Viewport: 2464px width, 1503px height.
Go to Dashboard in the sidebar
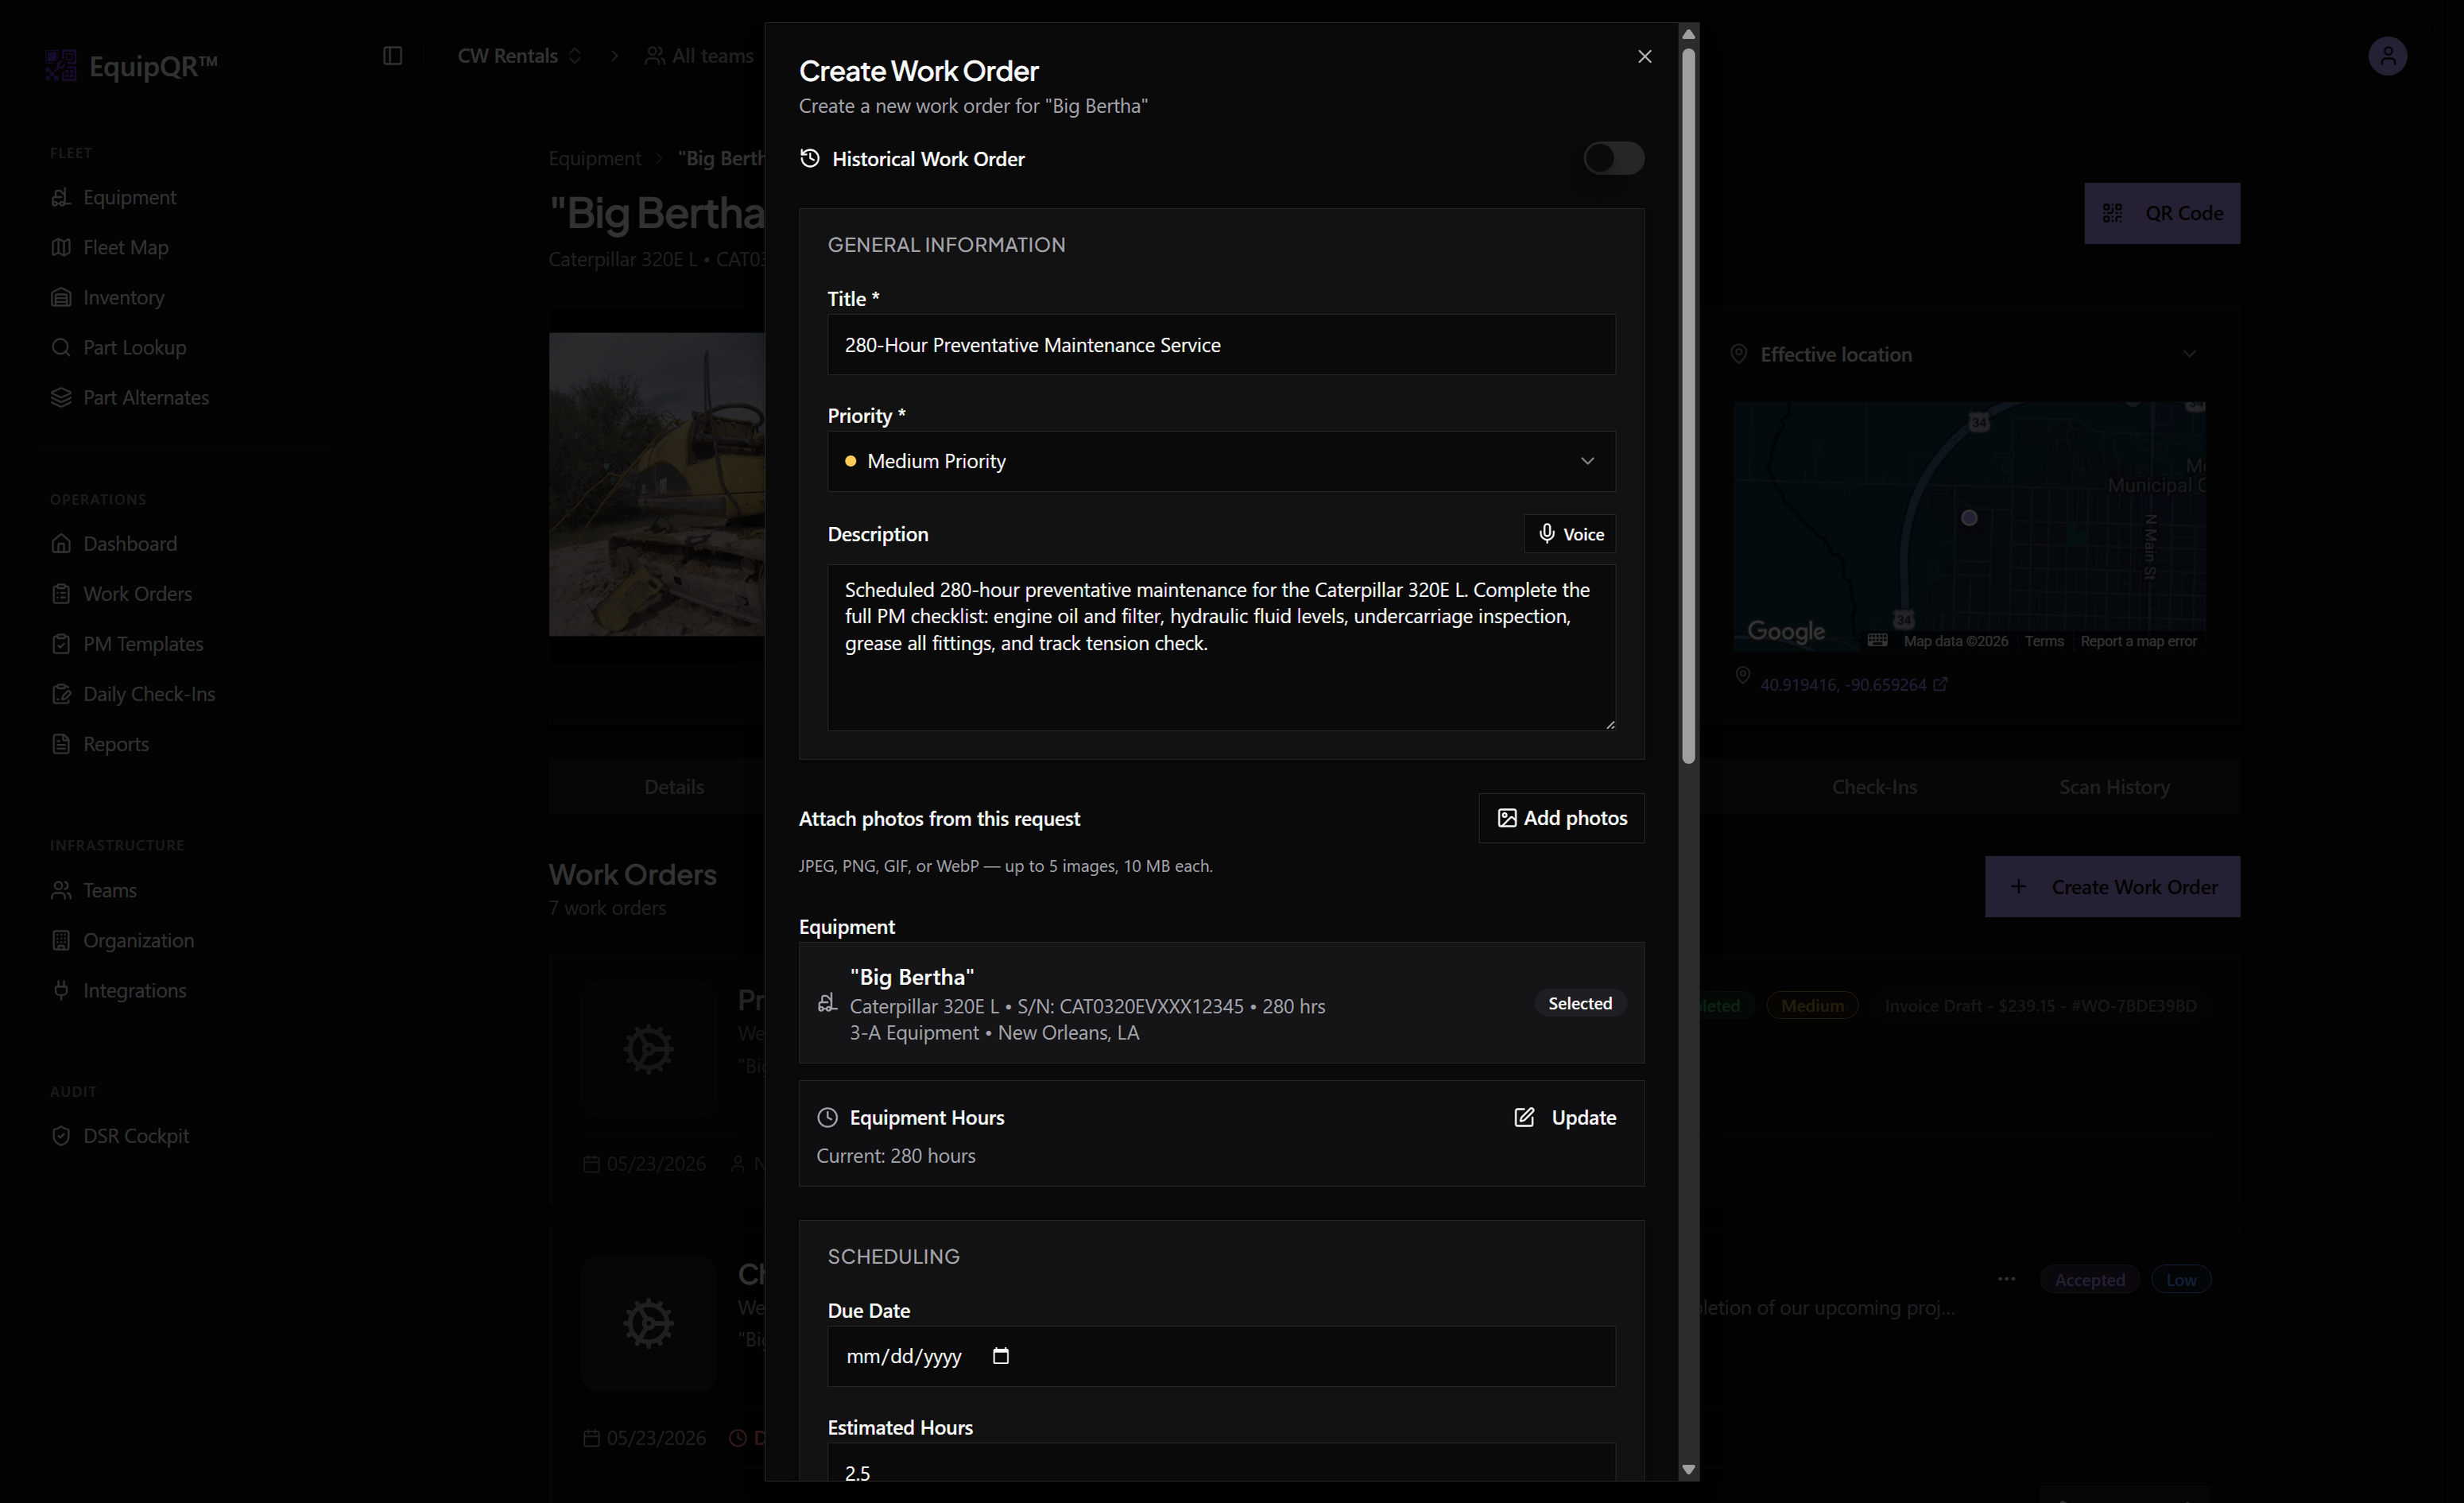tap(114, 543)
